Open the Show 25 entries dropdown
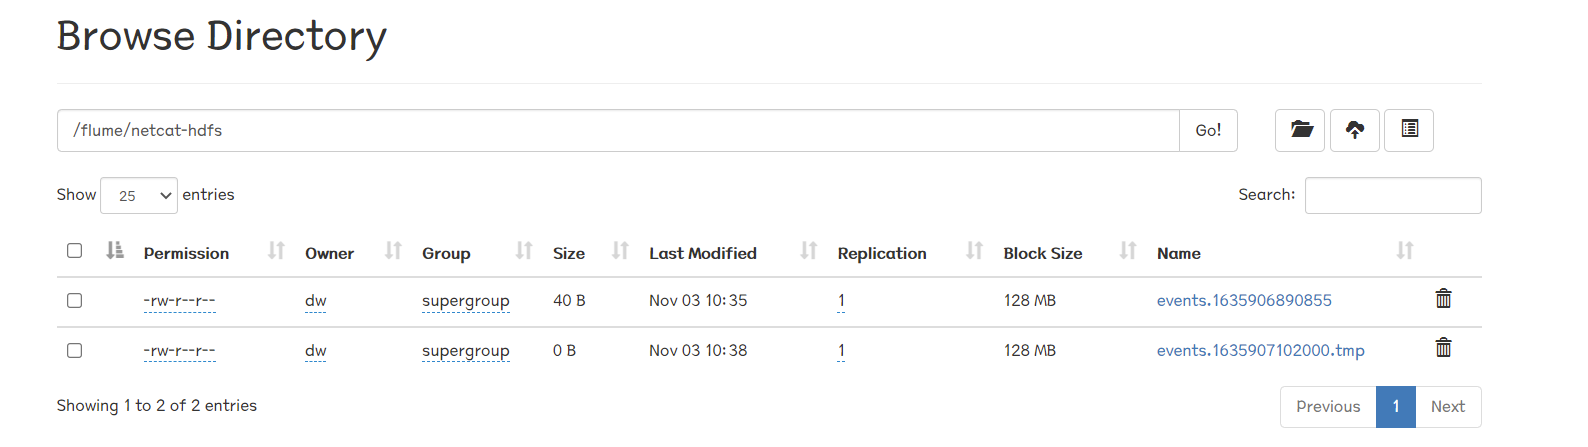The width and height of the screenshot is (1588, 447). pyautogui.click(x=139, y=195)
